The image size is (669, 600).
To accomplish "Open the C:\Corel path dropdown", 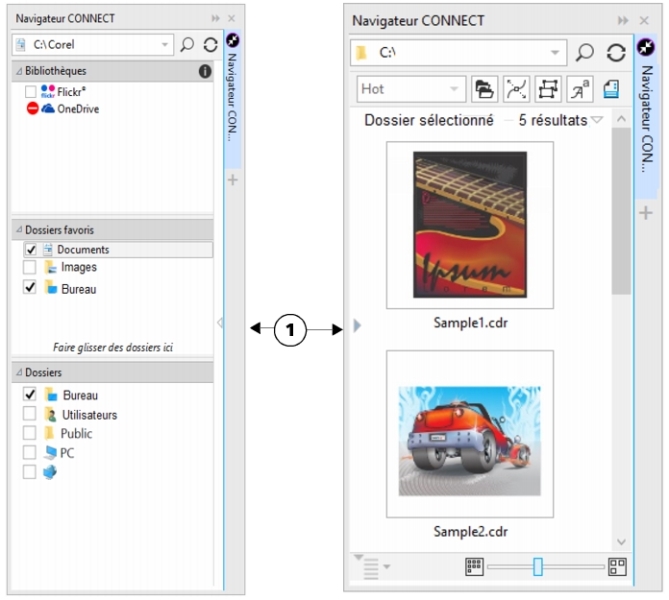I will click(x=165, y=45).
